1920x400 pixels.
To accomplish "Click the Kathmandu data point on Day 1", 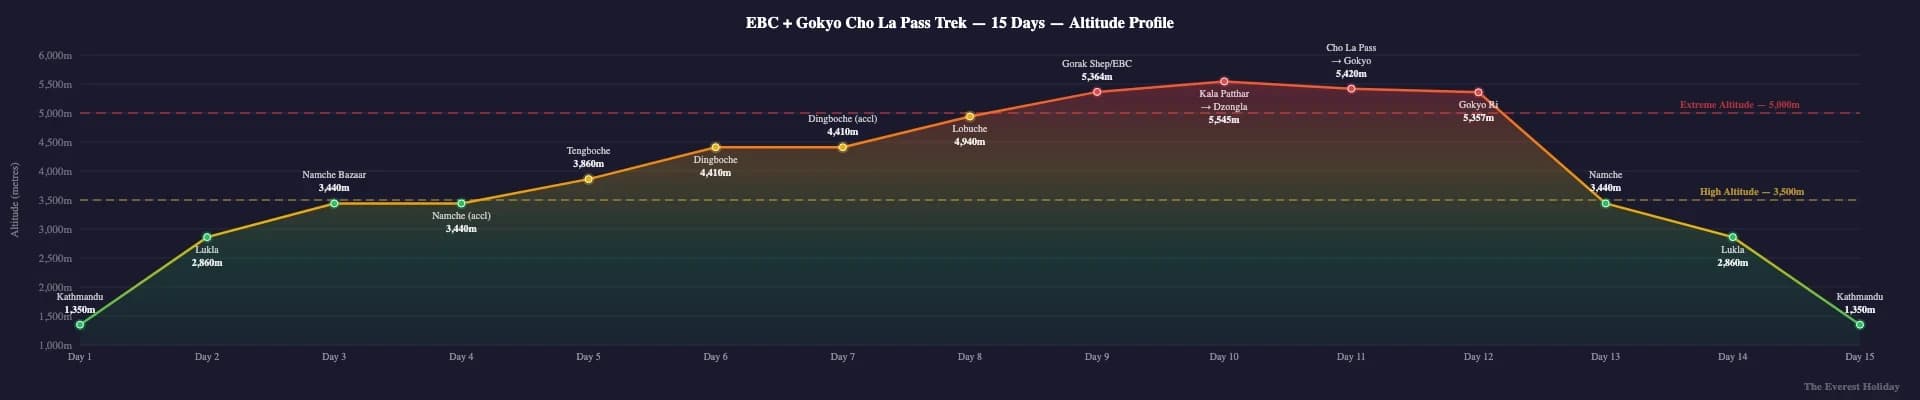I will point(80,325).
